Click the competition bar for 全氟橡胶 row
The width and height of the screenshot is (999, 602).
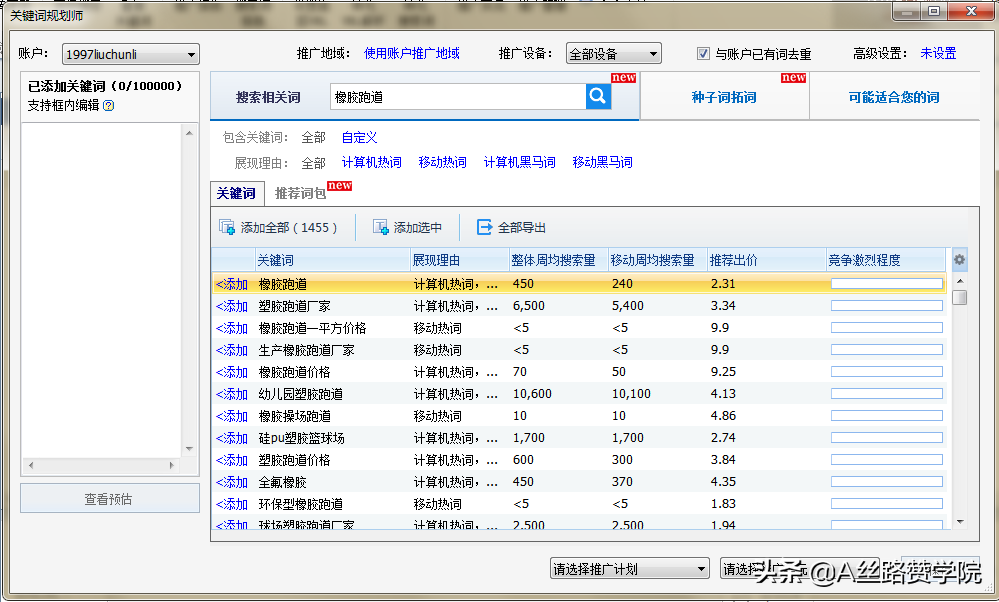pos(887,482)
